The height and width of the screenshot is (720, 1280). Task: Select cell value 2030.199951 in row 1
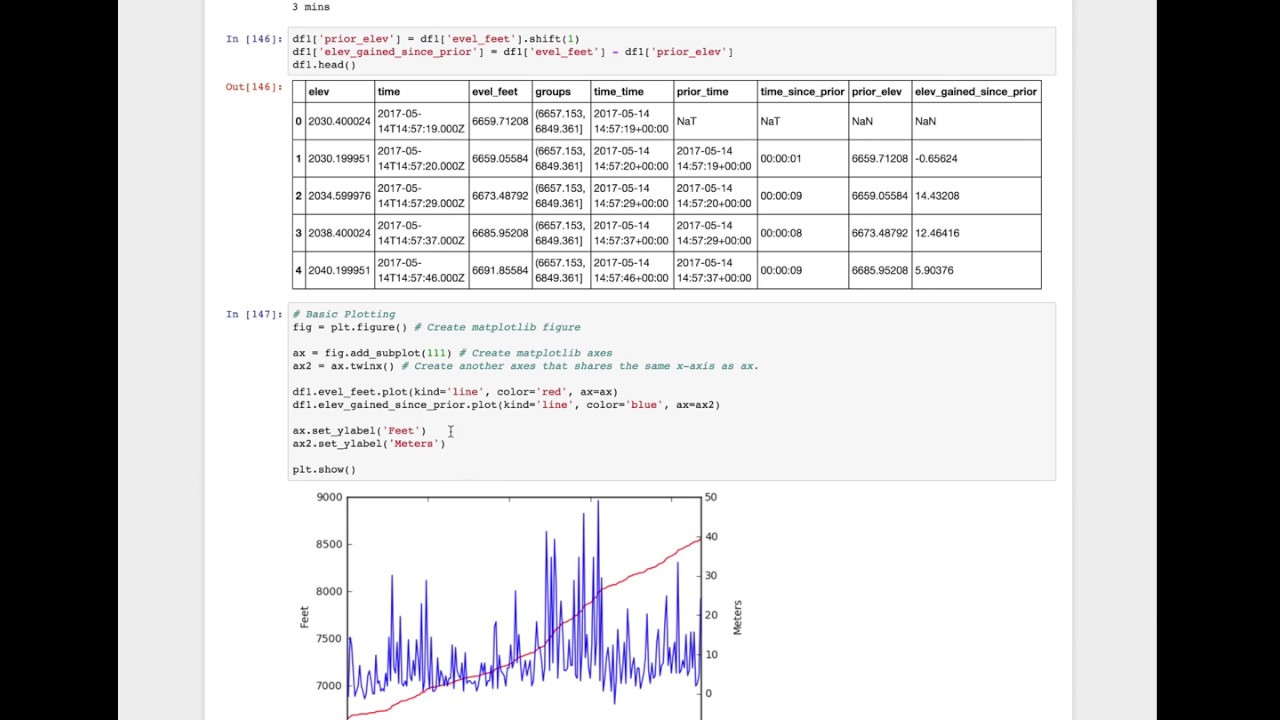click(339, 158)
